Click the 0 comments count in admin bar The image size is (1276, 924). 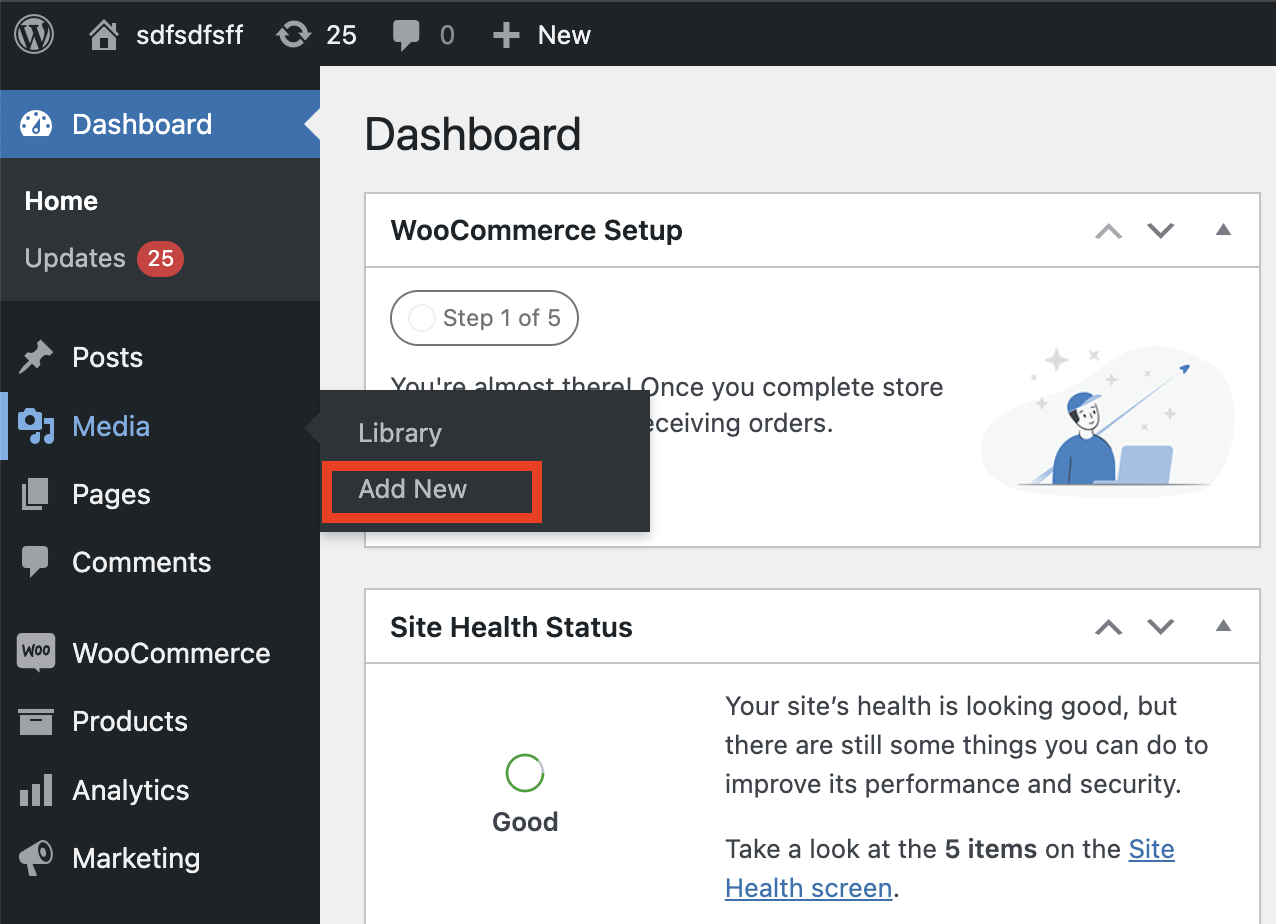(x=447, y=36)
